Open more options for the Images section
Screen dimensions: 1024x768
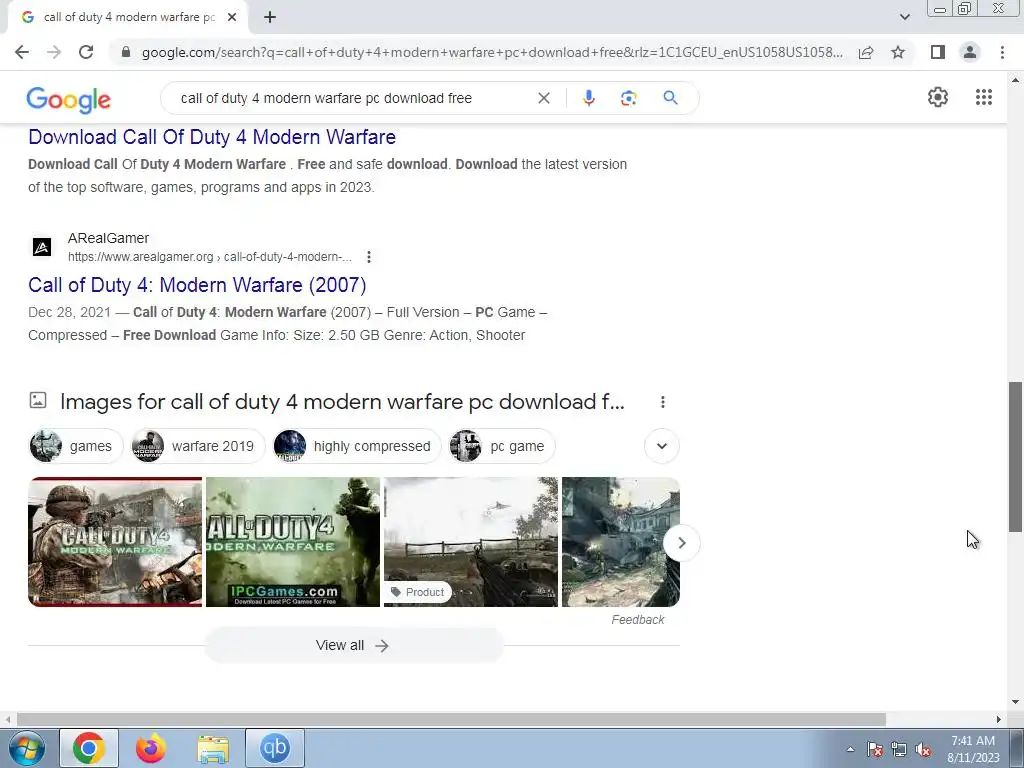tap(662, 402)
